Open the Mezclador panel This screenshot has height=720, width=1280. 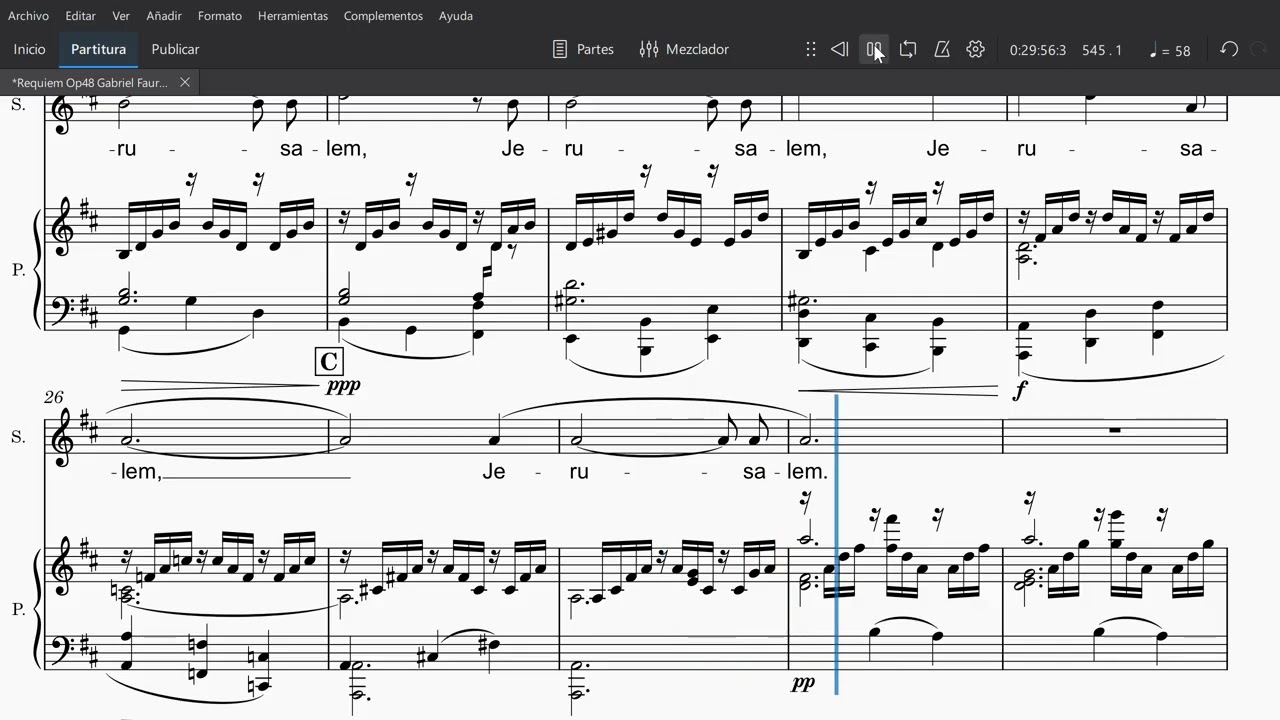click(684, 49)
